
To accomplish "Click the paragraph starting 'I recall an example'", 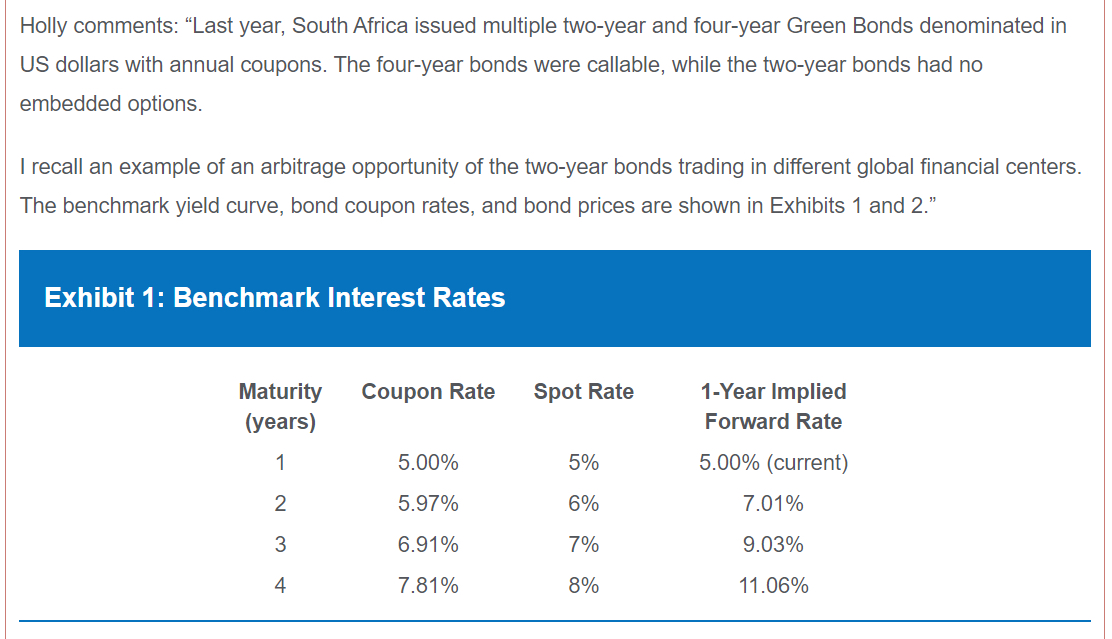I will coord(550,186).
